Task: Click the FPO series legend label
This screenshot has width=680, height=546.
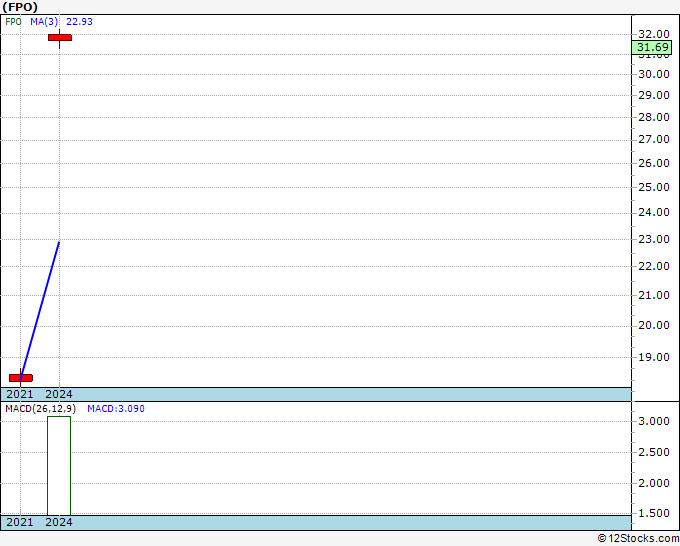Action: [x=13, y=22]
